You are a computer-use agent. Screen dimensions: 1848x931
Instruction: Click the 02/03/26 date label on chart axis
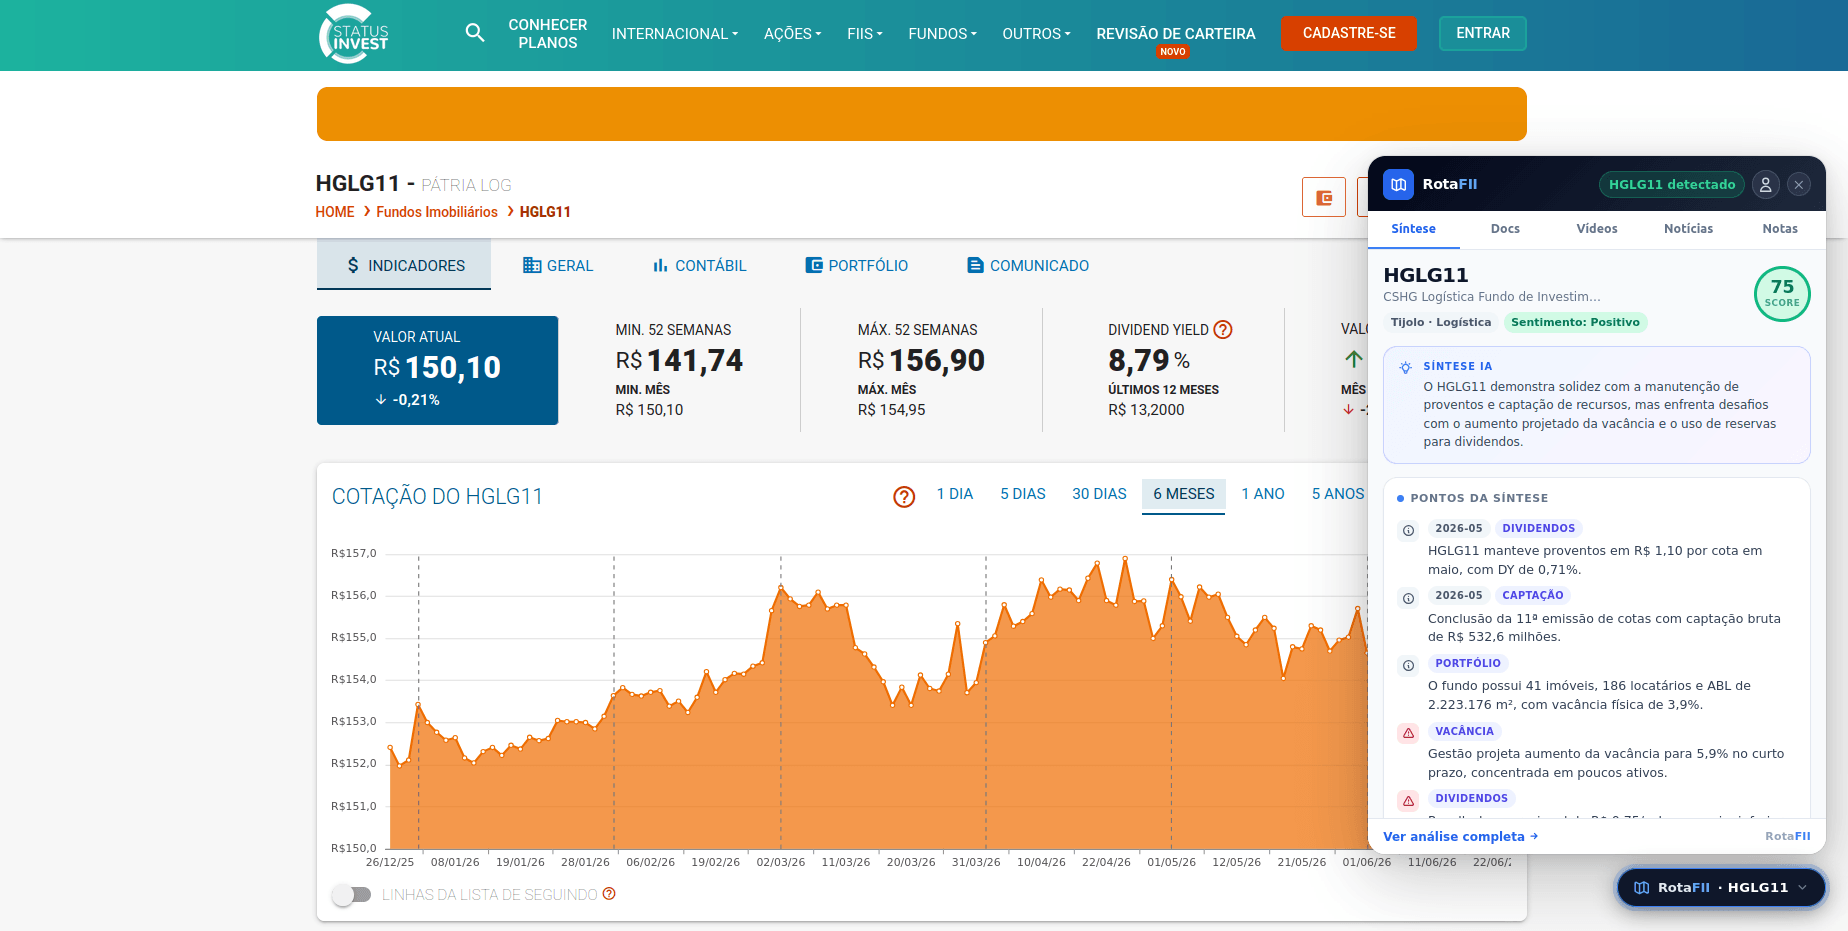[x=781, y=862]
